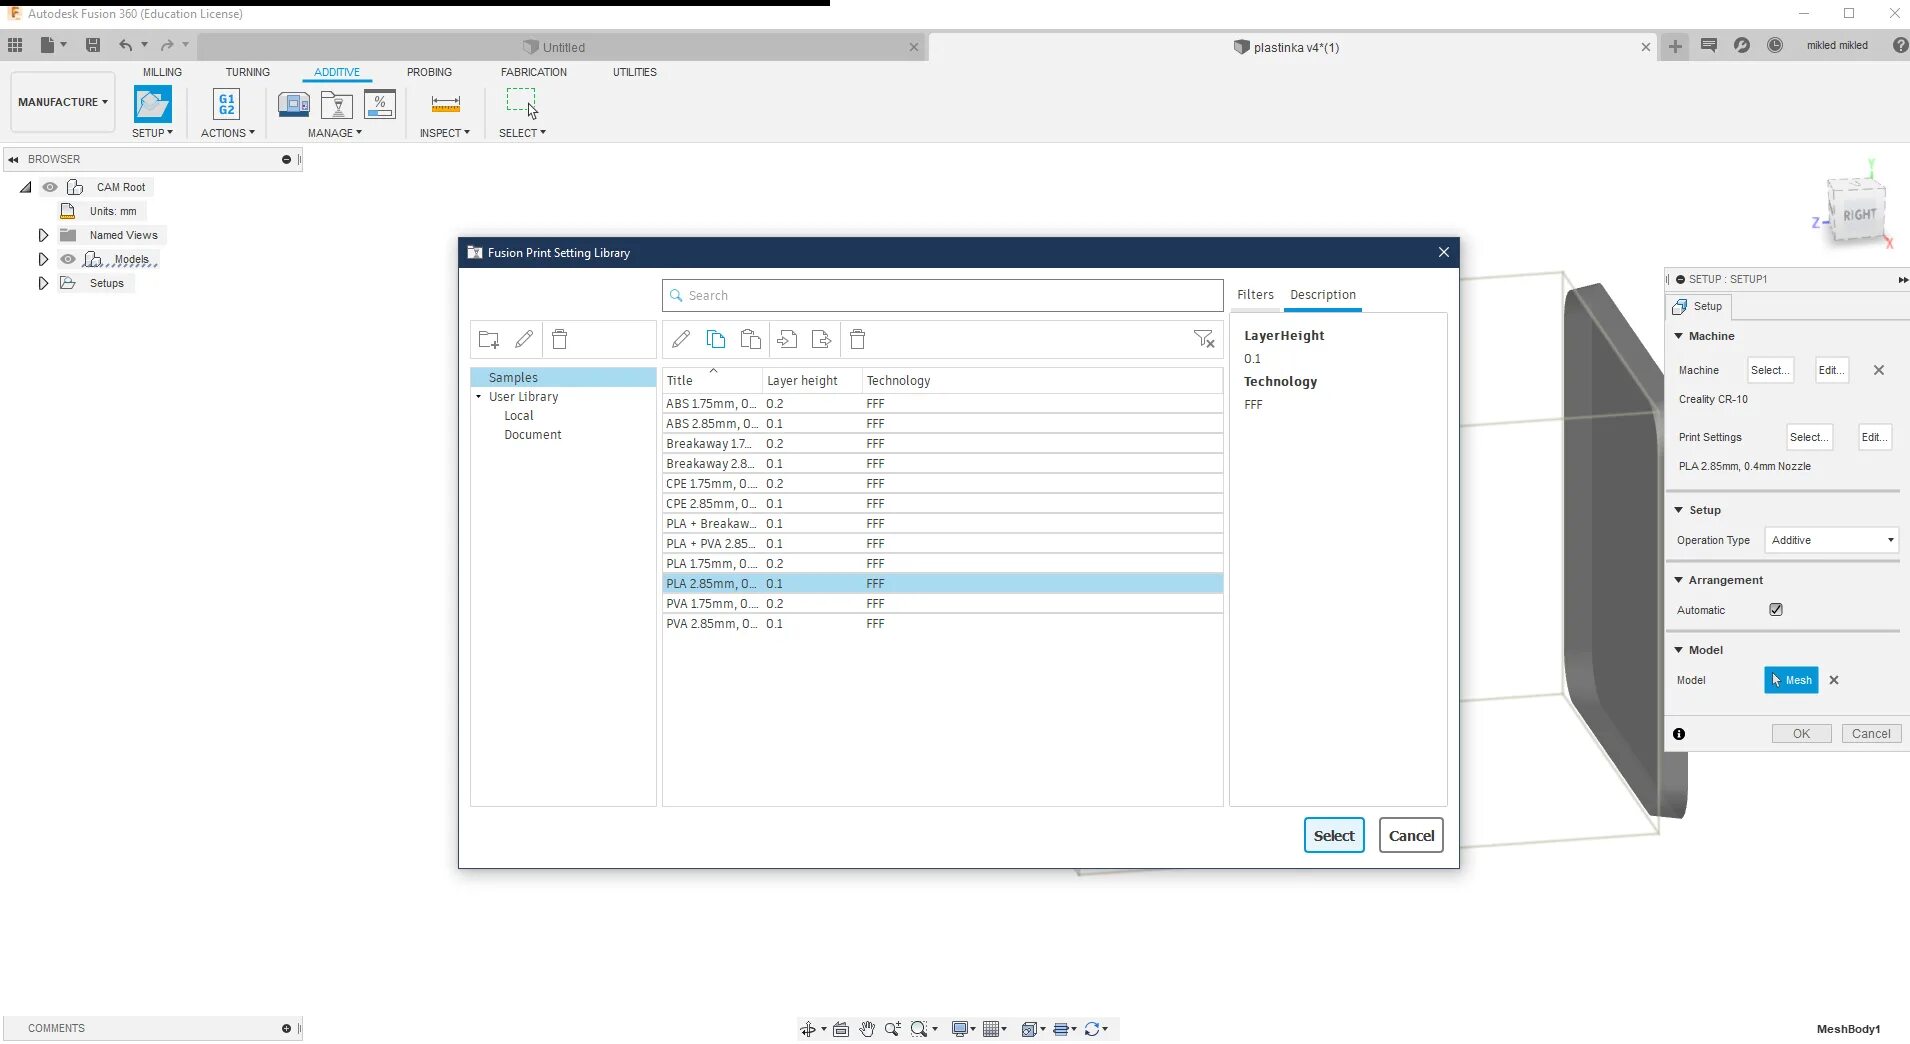This screenshot has height=1044, width=1910.
Task: Click the Import print setting icon
Action: click(787, 340)
